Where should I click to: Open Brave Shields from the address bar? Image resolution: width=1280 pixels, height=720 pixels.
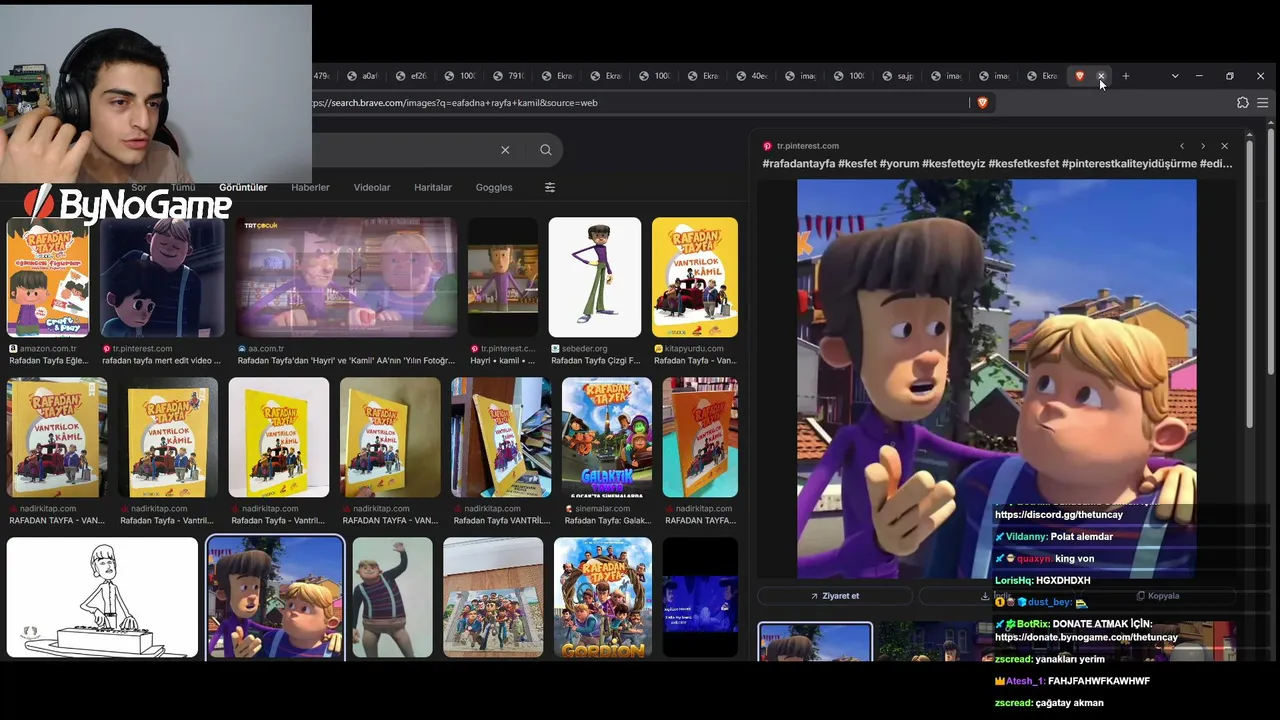[982, 102]
